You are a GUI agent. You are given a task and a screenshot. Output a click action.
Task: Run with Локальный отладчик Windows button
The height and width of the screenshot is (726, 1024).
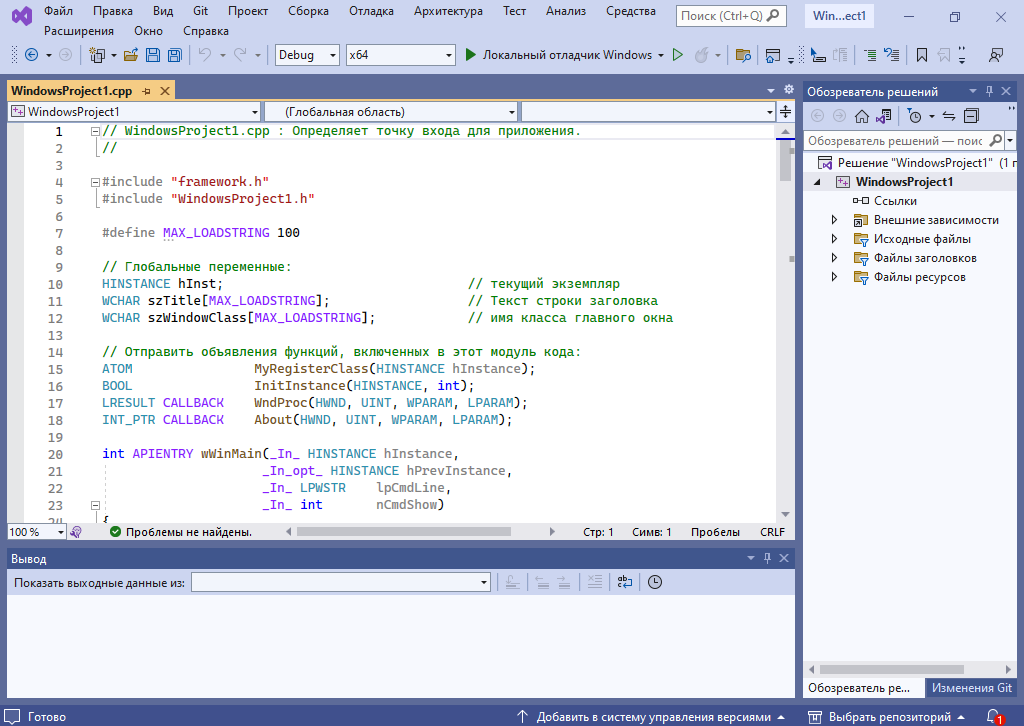(558, 55)
